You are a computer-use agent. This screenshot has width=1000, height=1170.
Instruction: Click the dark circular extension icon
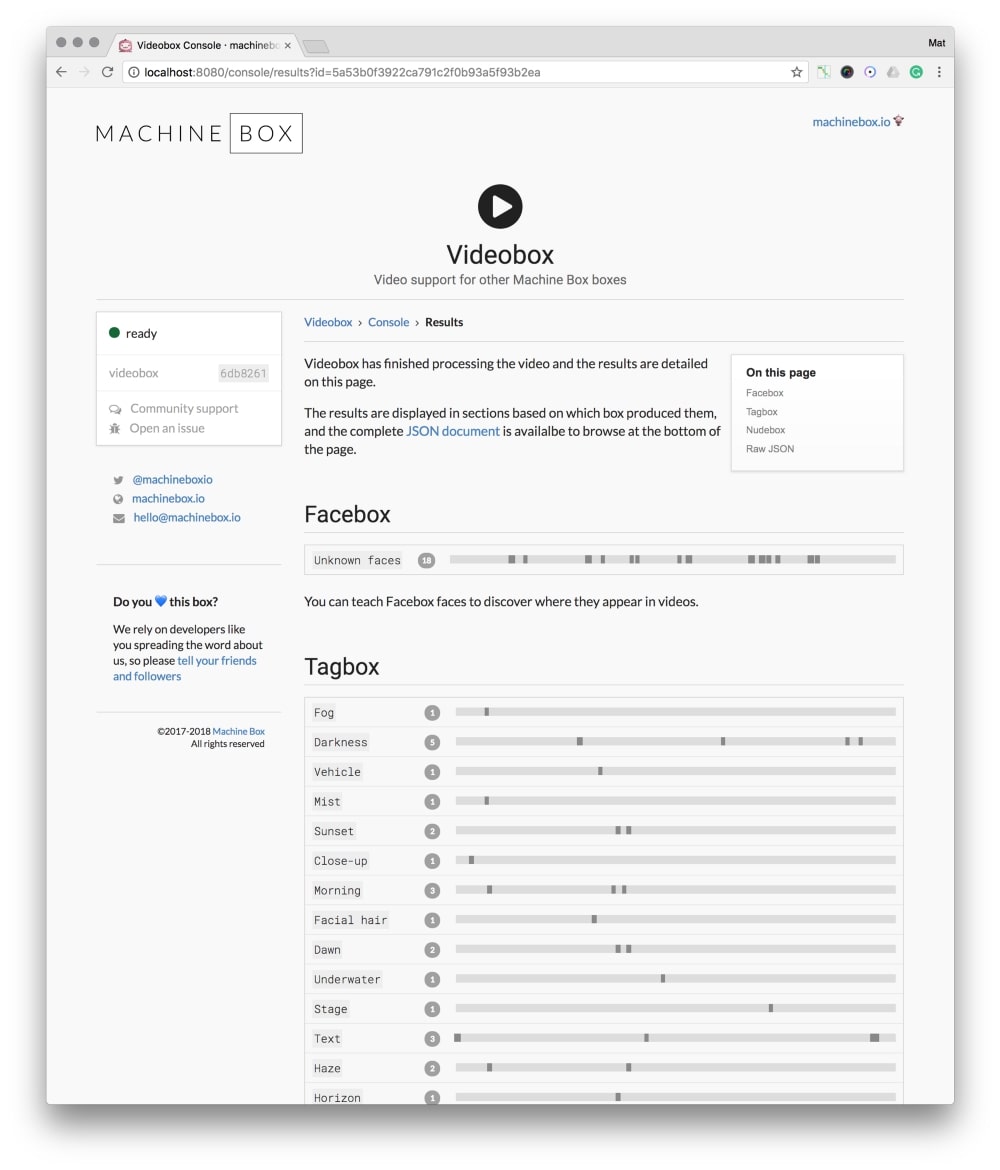(846, 72)
